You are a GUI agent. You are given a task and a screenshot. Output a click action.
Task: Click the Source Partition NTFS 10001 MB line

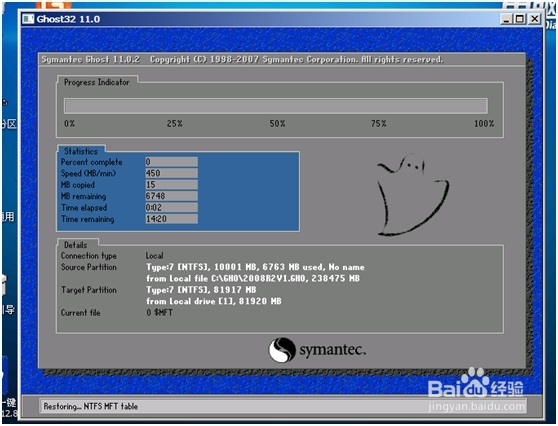click(255, 267)
